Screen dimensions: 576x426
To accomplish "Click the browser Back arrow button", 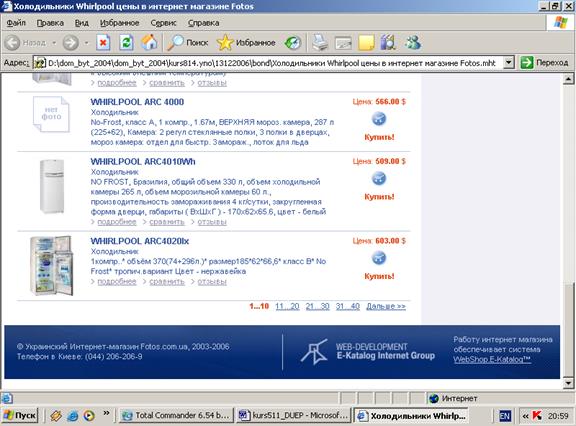I will point(12,43).
